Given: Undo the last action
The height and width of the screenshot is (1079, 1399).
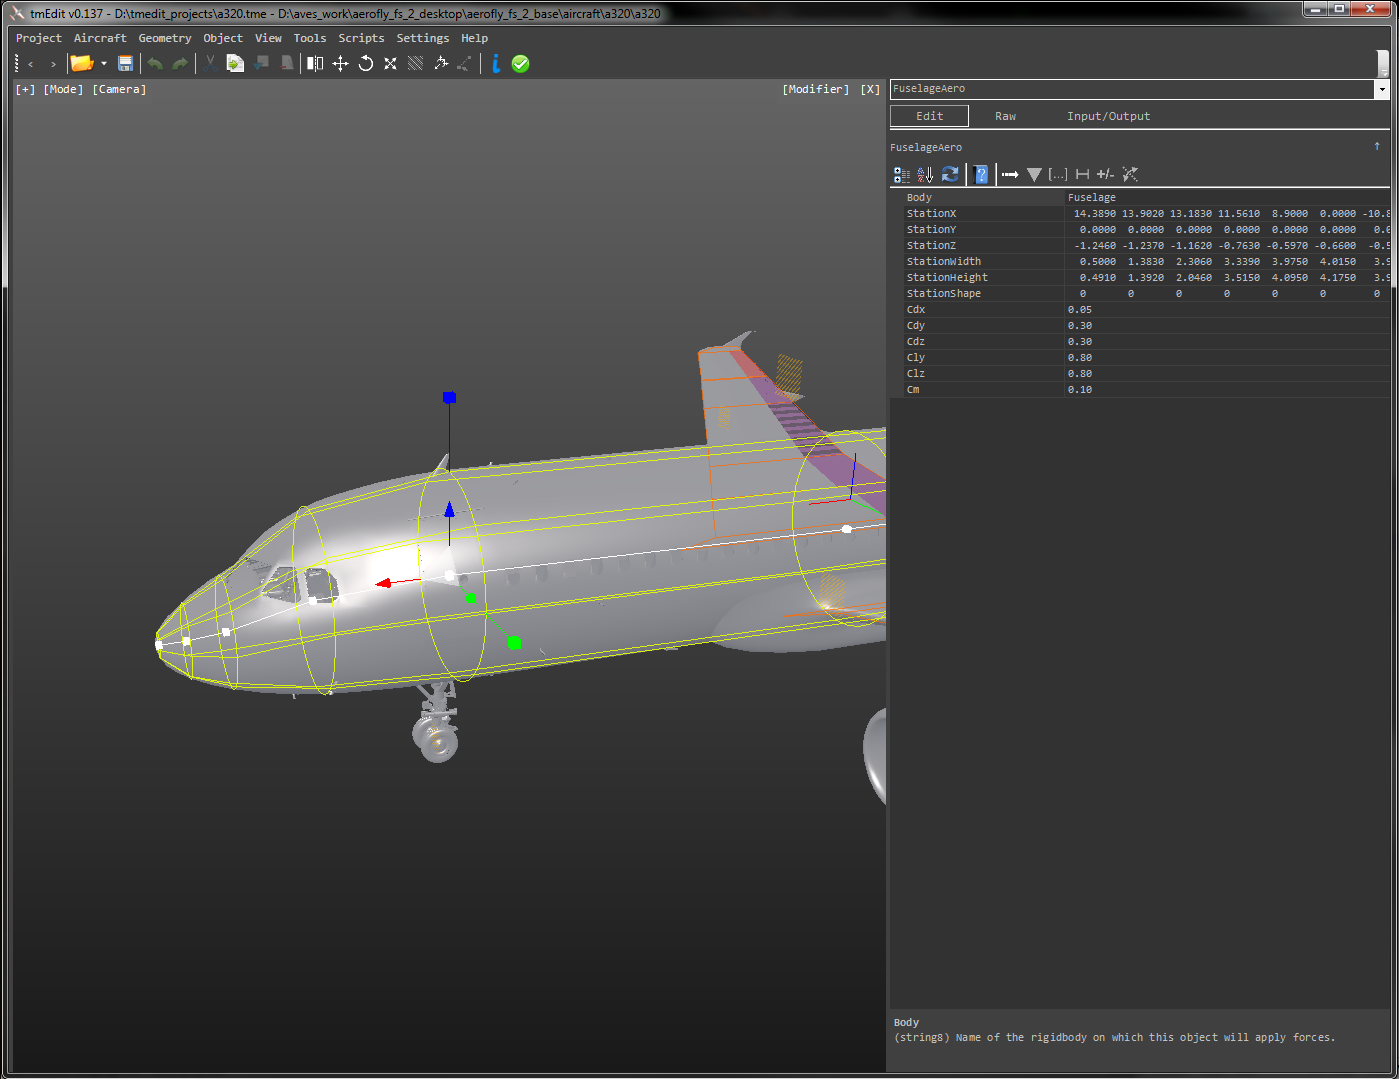Looking at the screenshot, I should tap(156, 63).
